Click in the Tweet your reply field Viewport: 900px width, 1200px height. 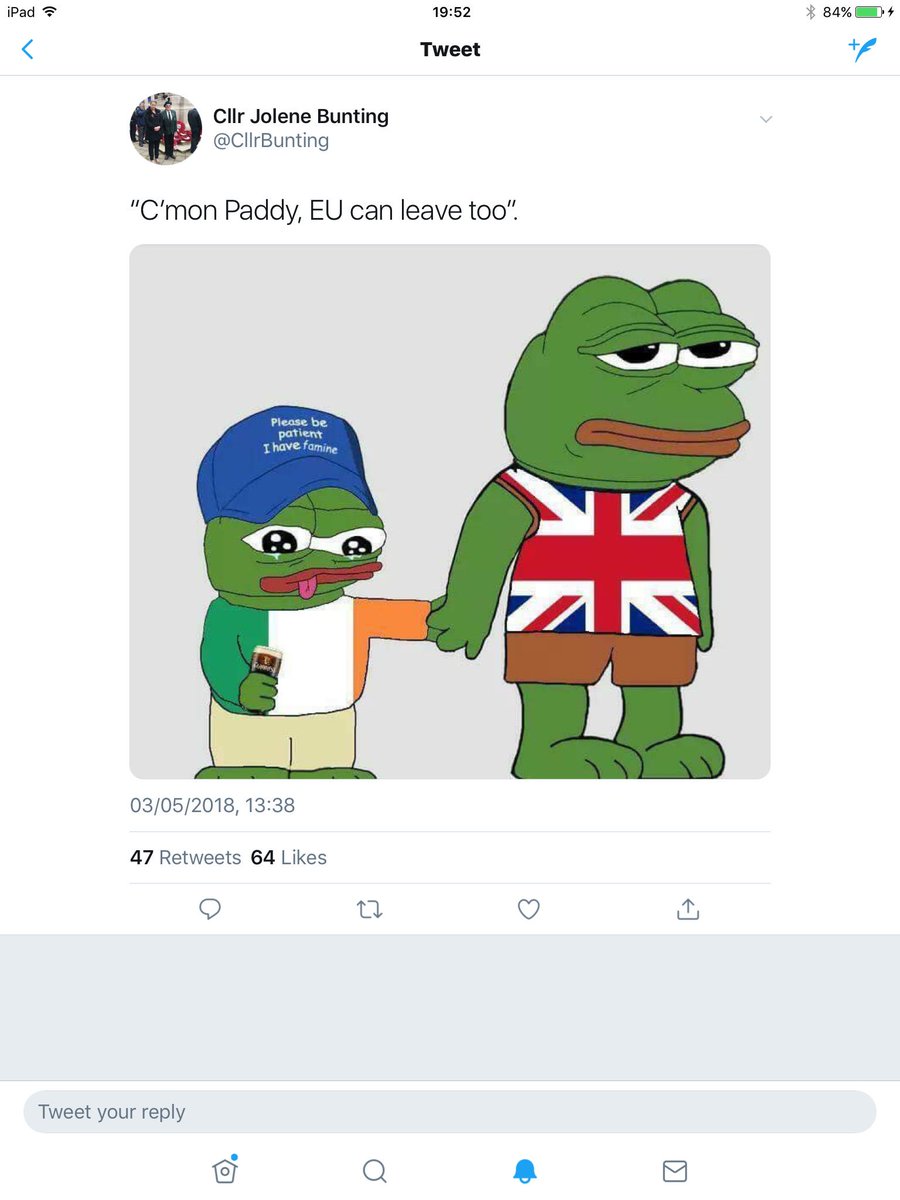[450, 1112]
